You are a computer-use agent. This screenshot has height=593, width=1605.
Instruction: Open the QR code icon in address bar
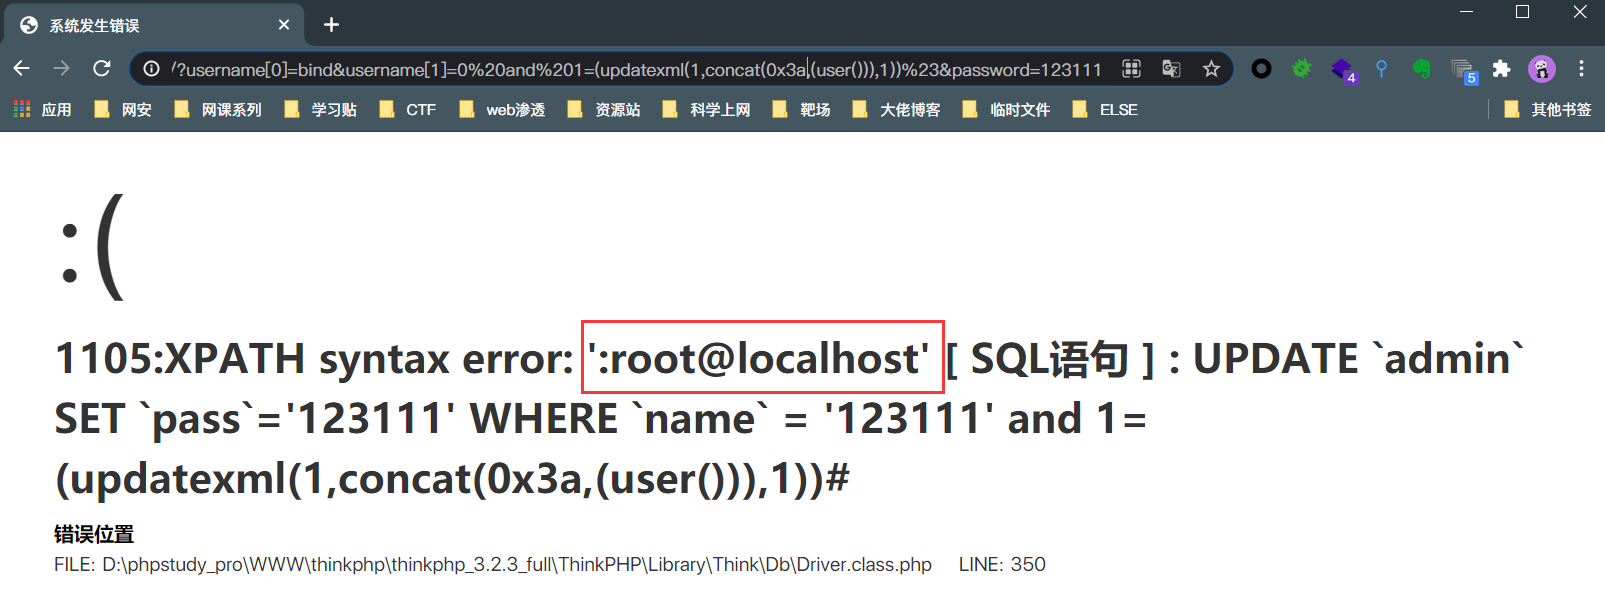(1131, 68)
